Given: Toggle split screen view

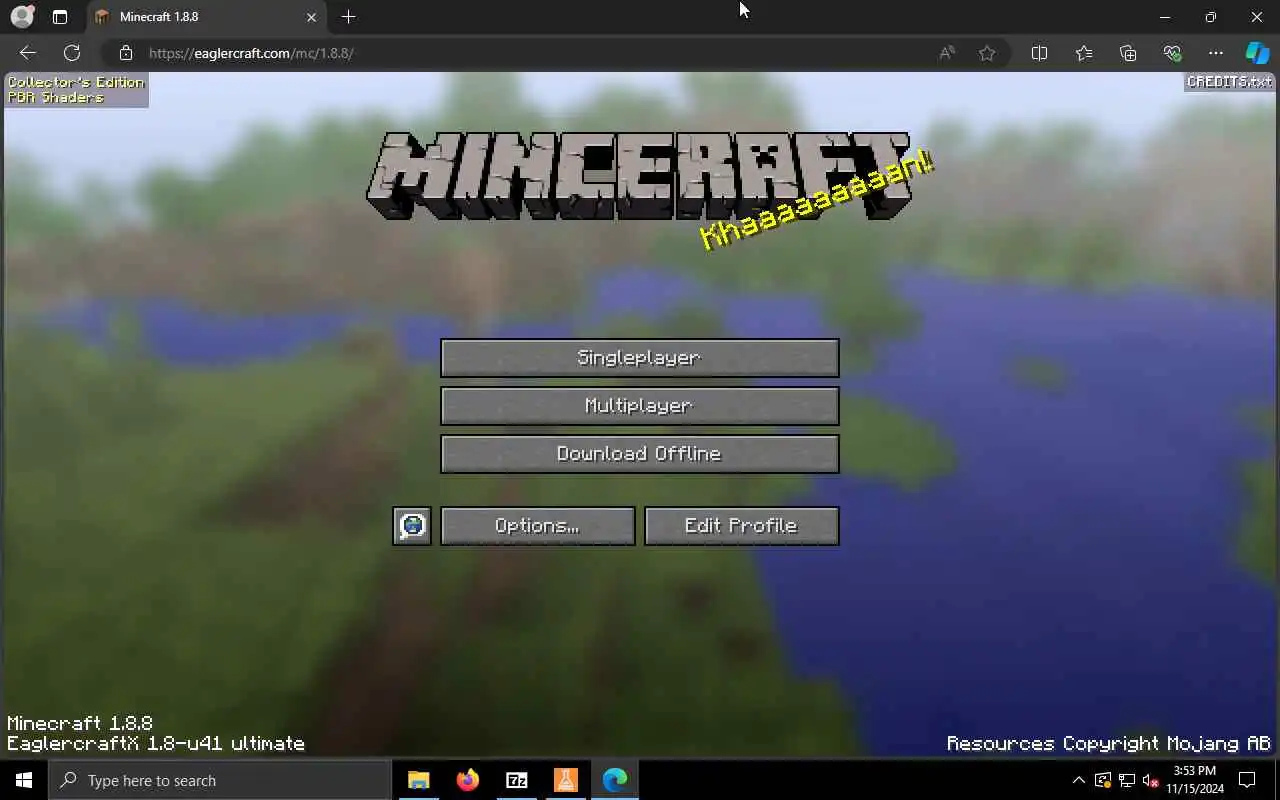Looking at the screenshot, I should [x=1039, y=53].
